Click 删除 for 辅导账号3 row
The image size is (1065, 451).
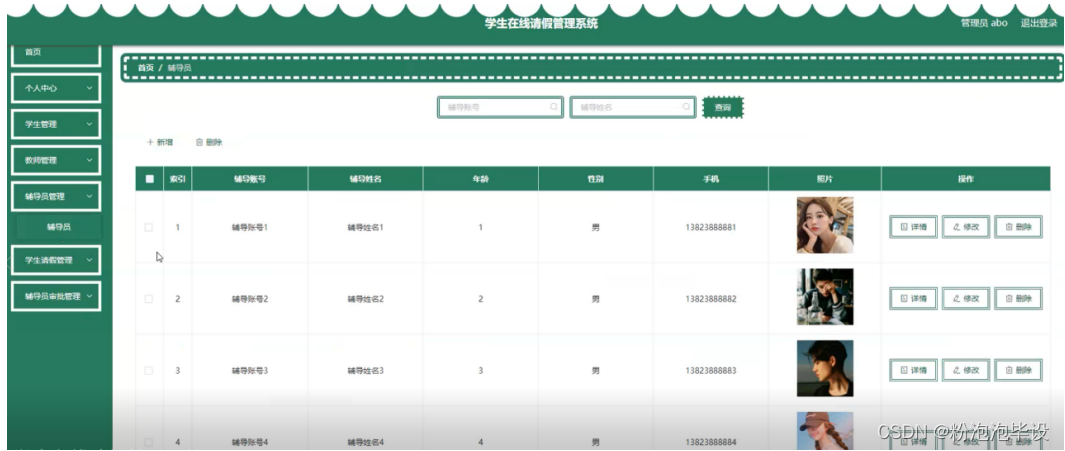1018,370
